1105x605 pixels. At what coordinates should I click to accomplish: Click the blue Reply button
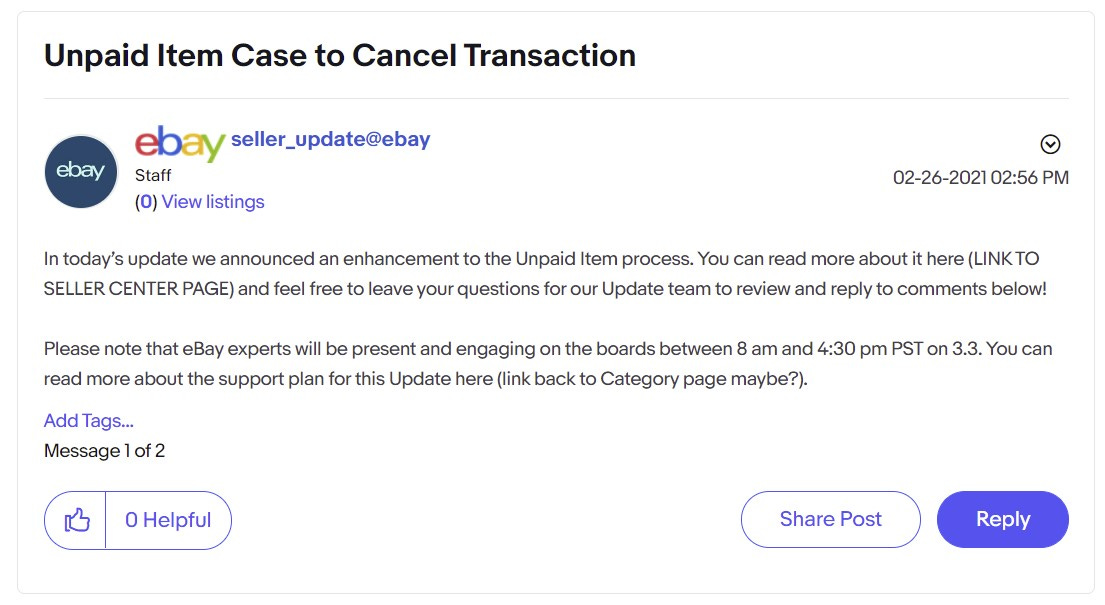click(1002, 519)
